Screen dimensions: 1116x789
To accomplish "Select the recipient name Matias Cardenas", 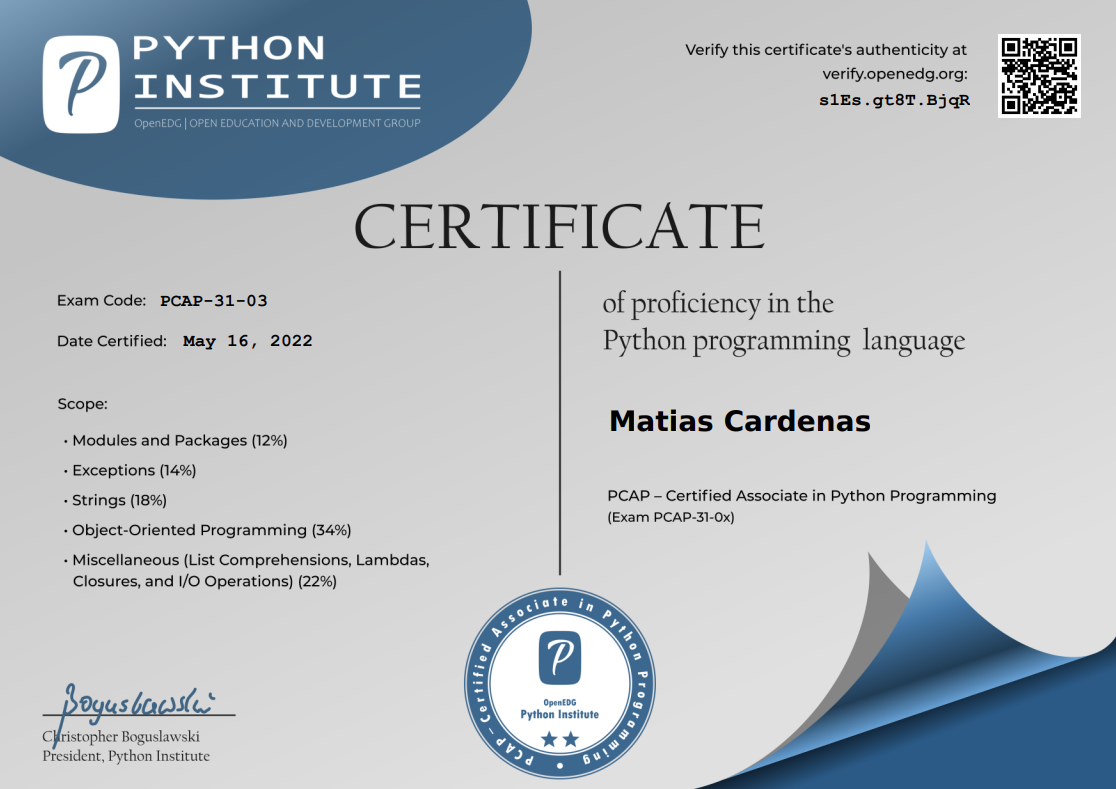I will (x=738, y=421).
